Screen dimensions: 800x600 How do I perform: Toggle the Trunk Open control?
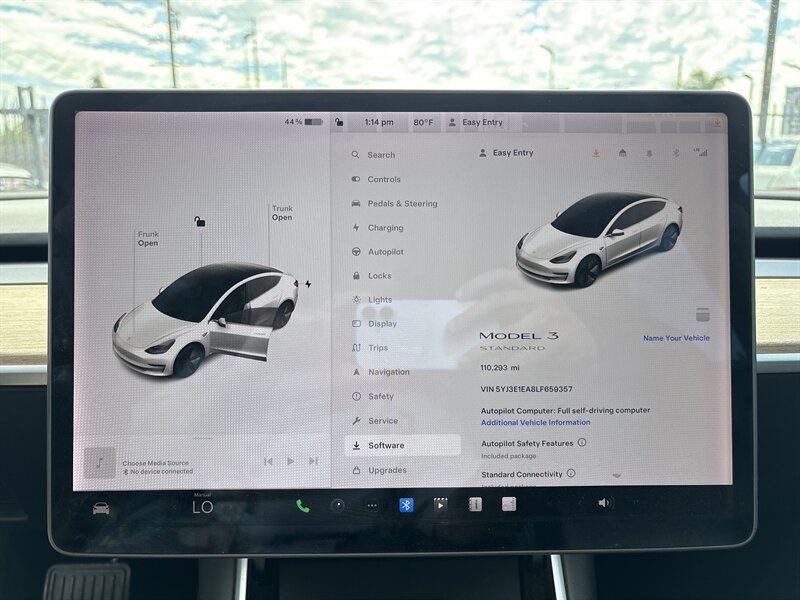(x=282, y=213)
